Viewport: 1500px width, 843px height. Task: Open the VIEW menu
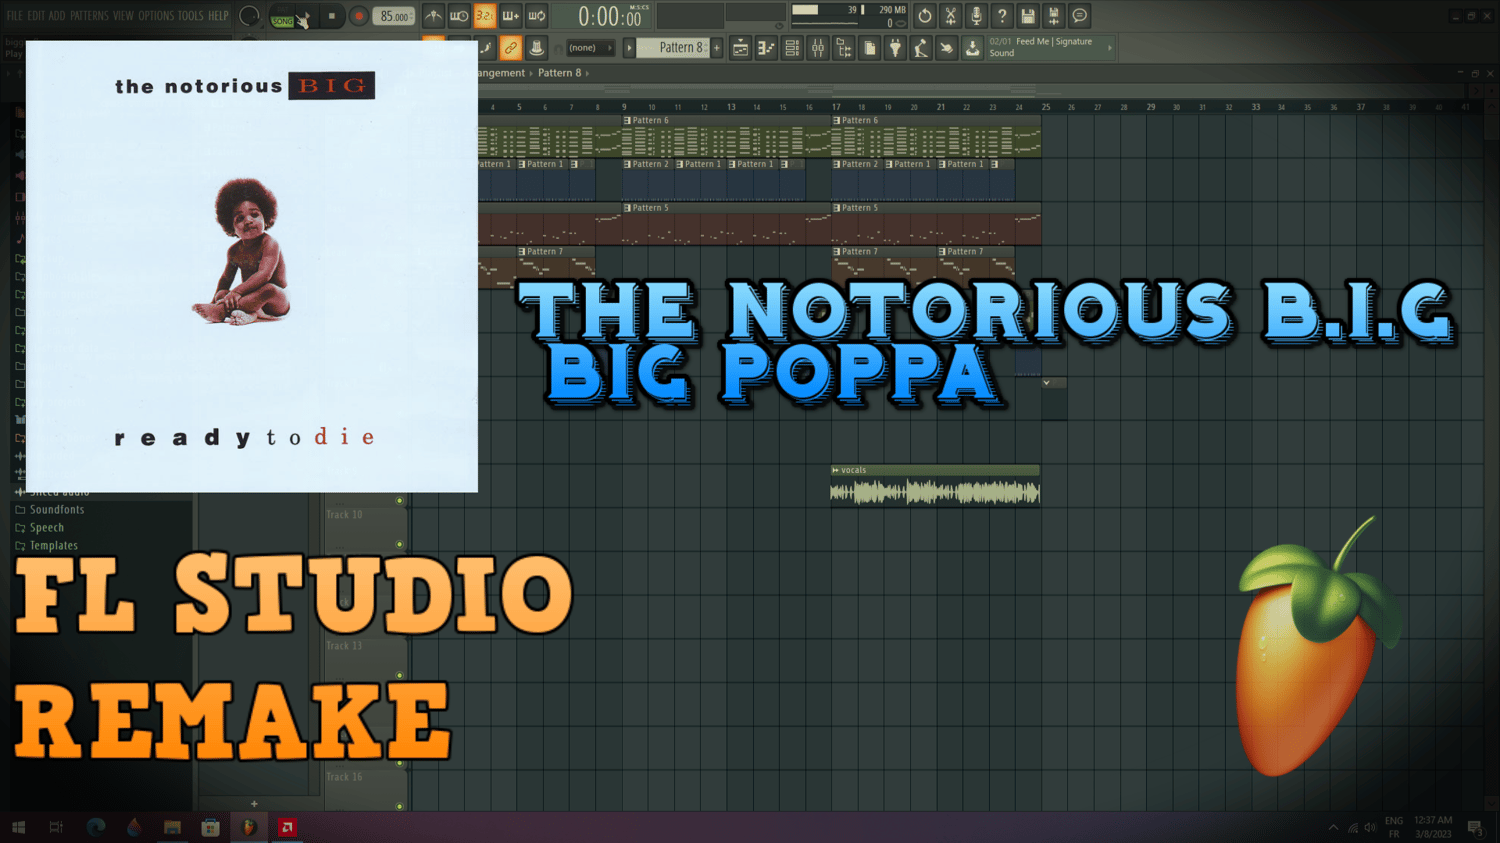[x=123, y=16]
